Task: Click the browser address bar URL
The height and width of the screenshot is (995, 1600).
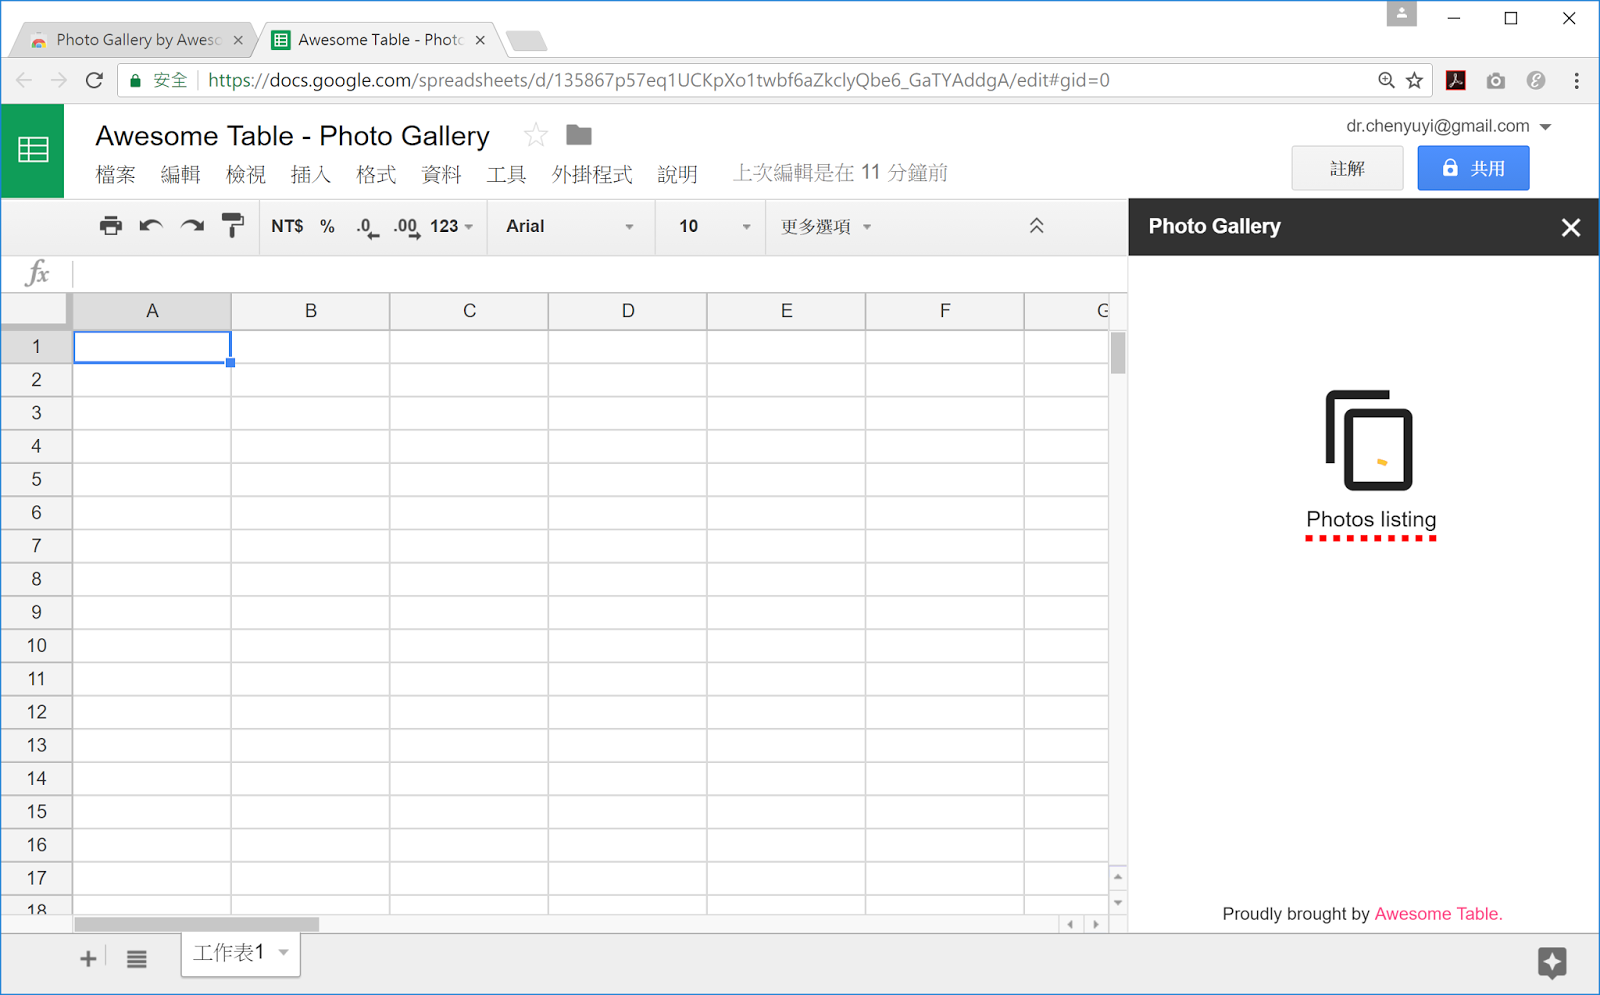Action: click(x=659, y=80)
